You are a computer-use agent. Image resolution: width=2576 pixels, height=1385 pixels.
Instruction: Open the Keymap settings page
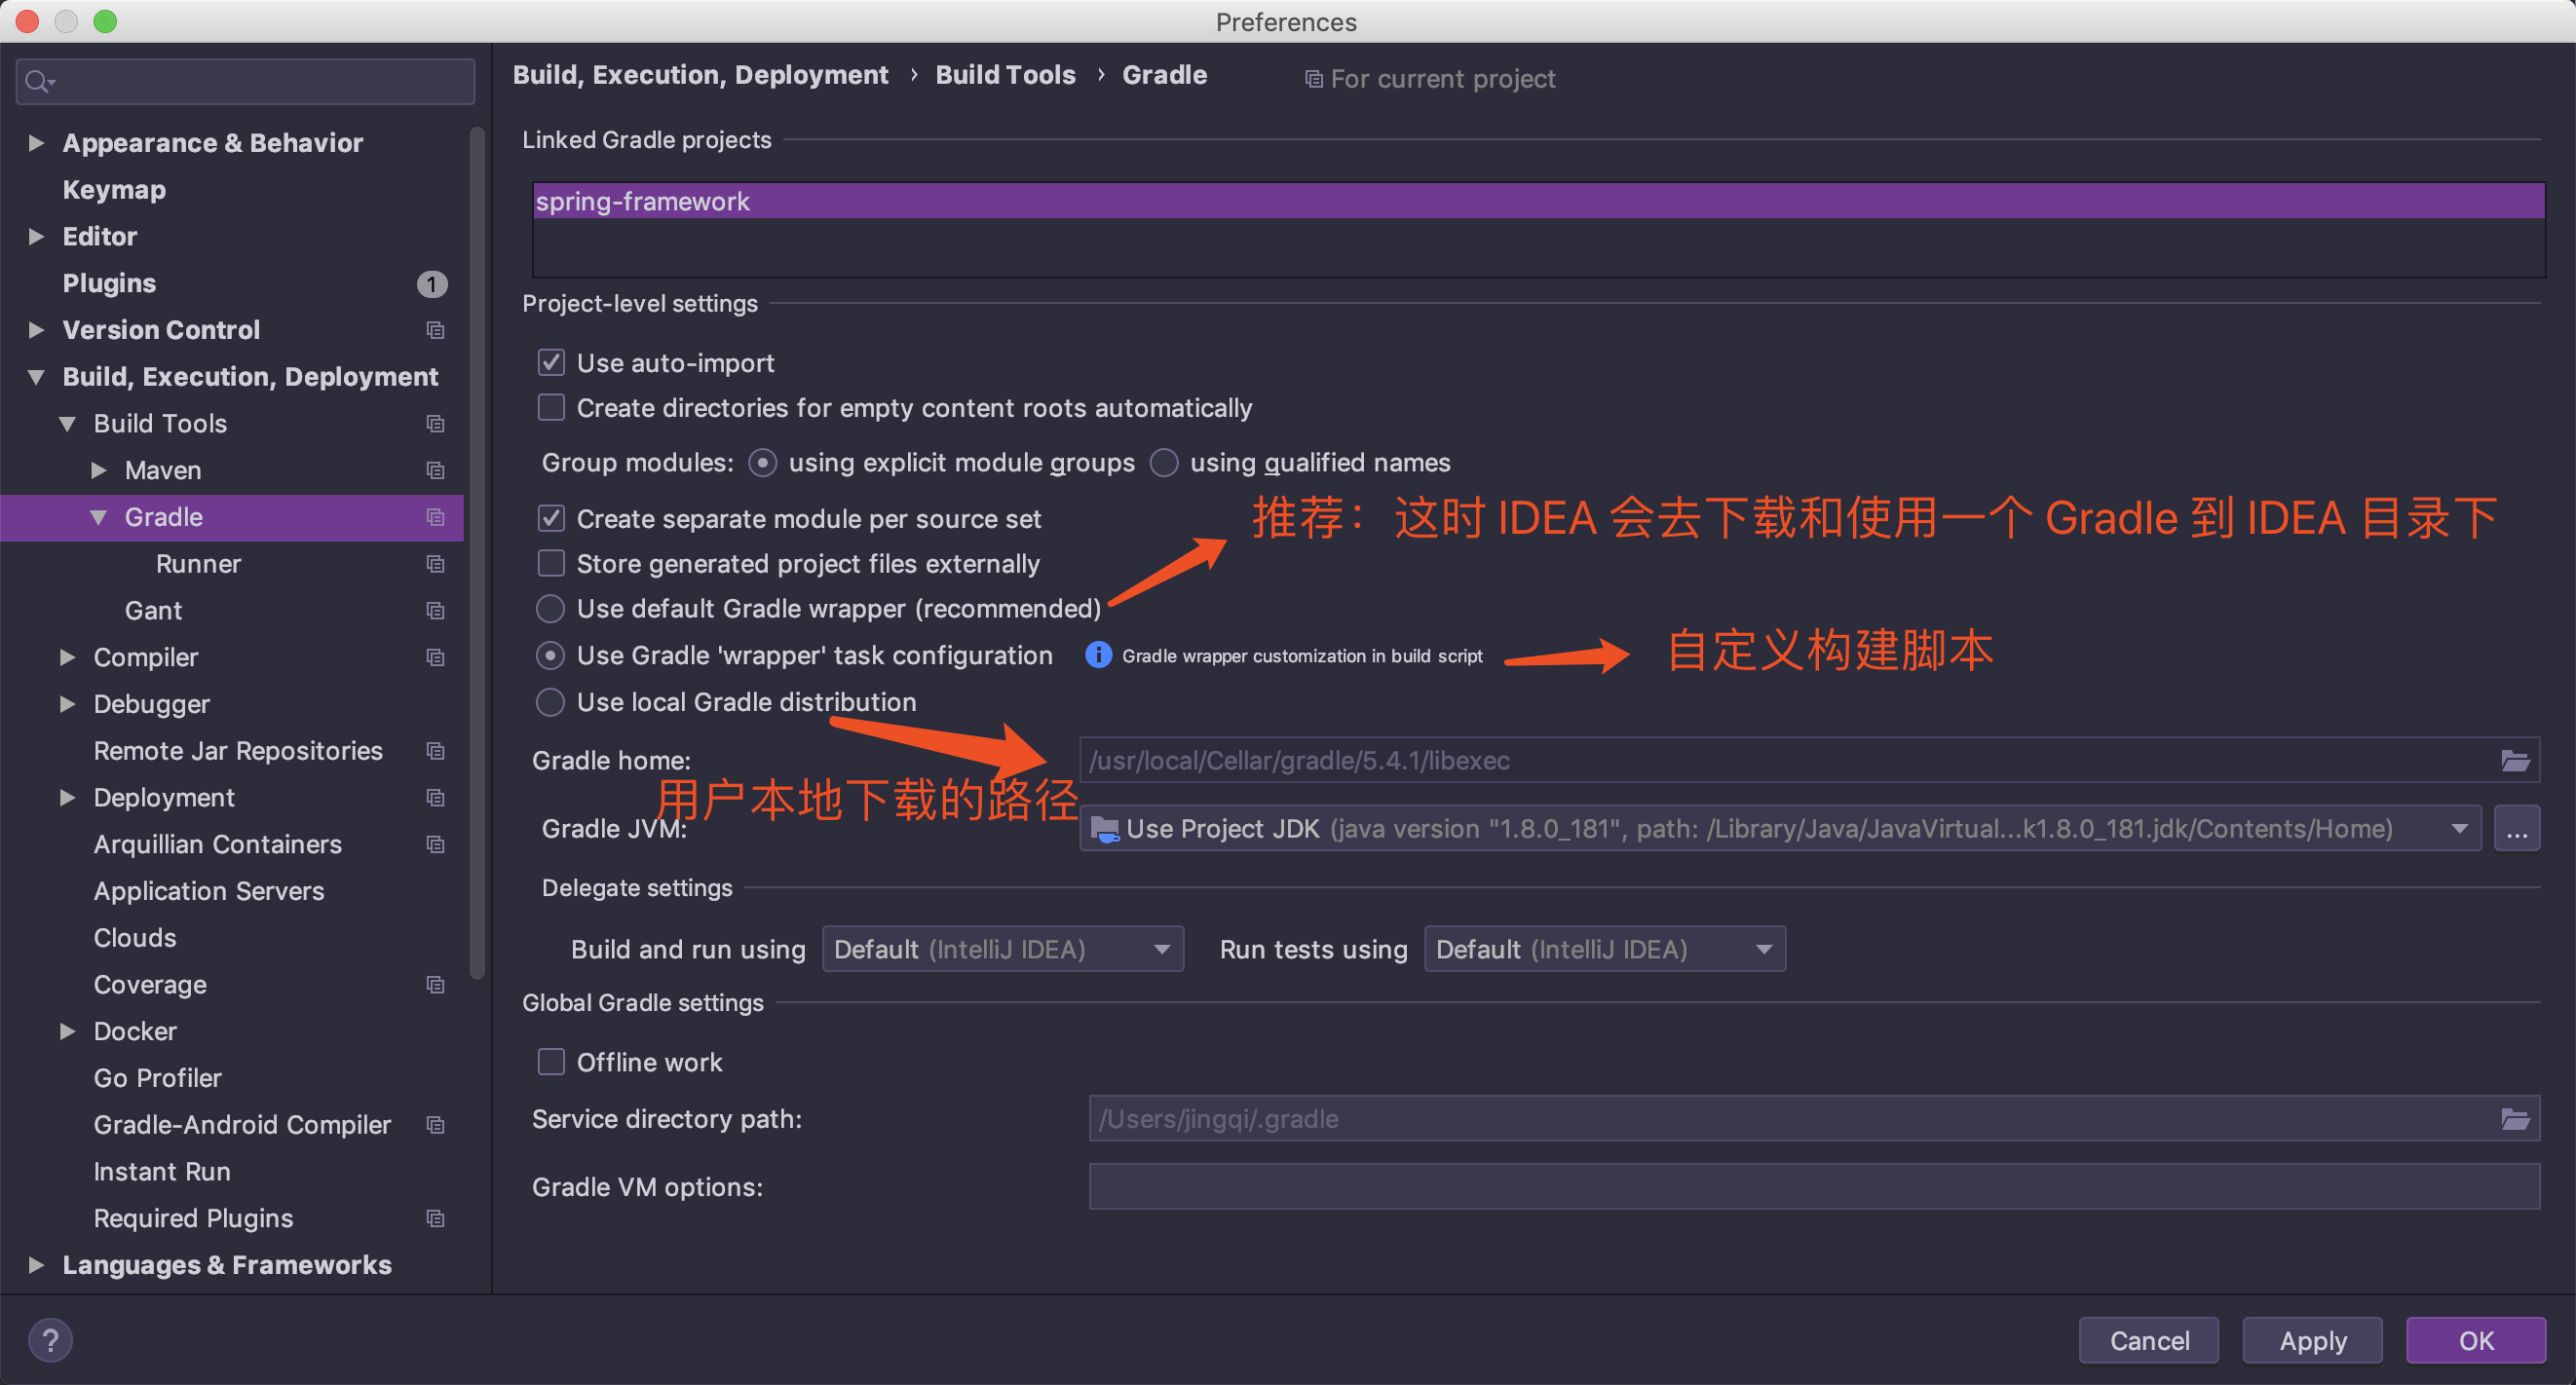point(114,190)
